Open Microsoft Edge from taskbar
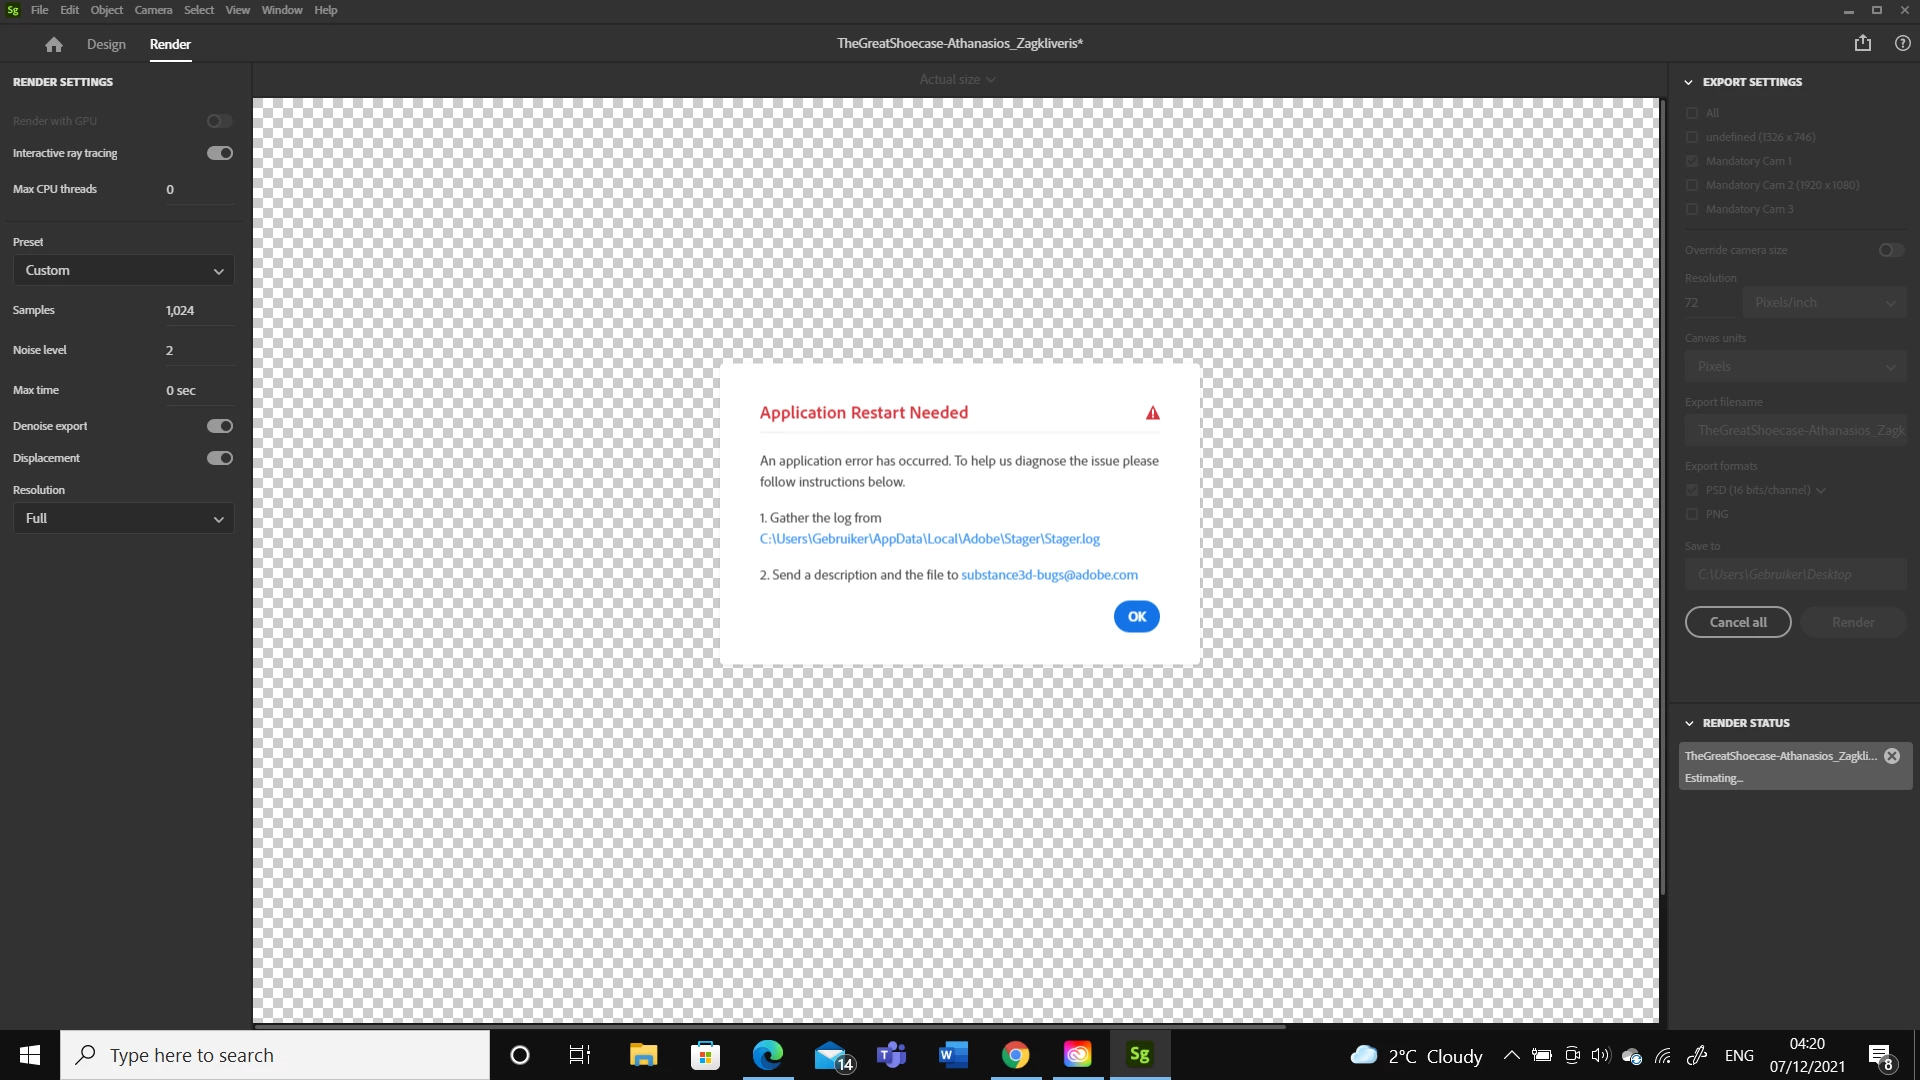 coord(767,1055)
